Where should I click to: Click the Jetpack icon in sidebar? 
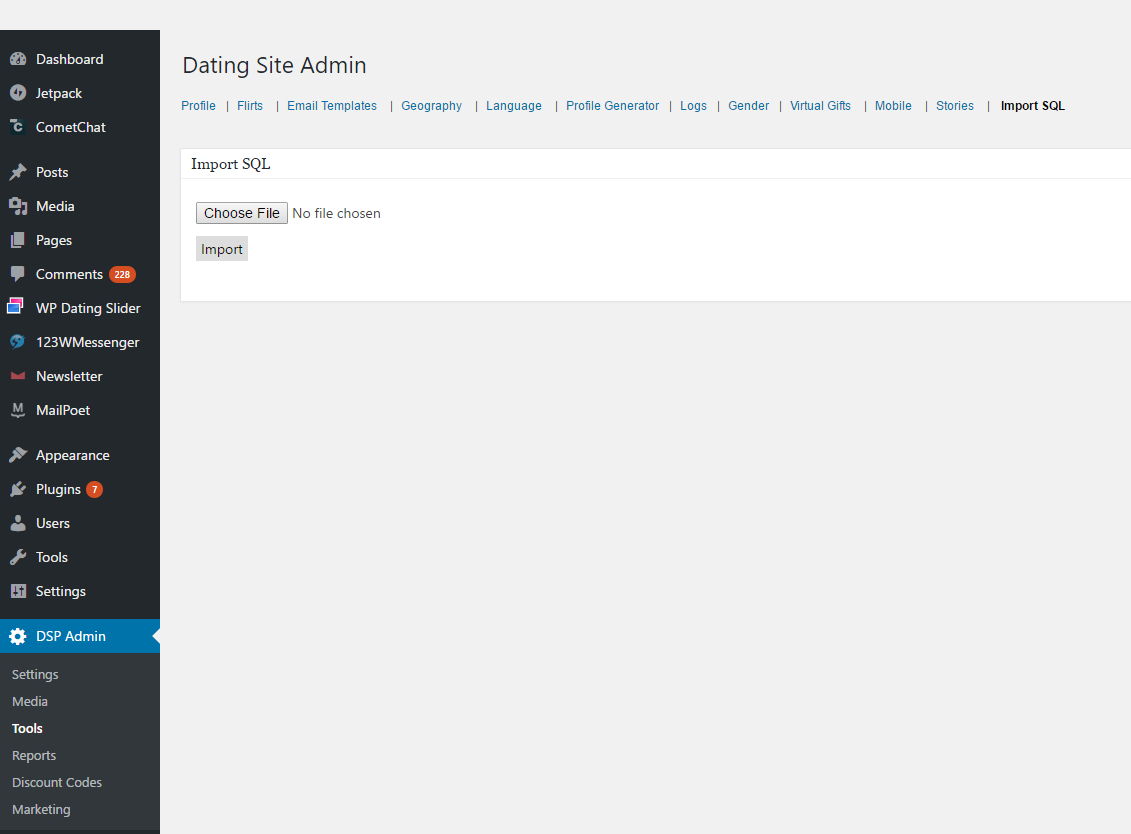pyautogui.click(x=18, y=93)
